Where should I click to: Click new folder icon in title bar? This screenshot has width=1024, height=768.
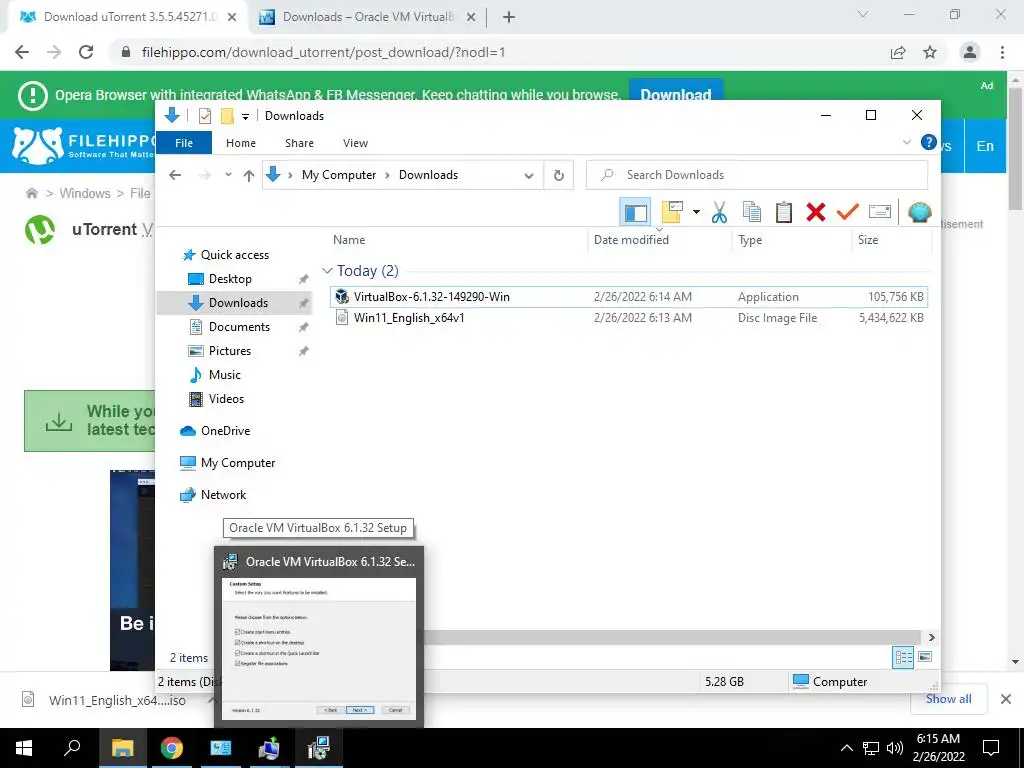(x=227, y=116)
